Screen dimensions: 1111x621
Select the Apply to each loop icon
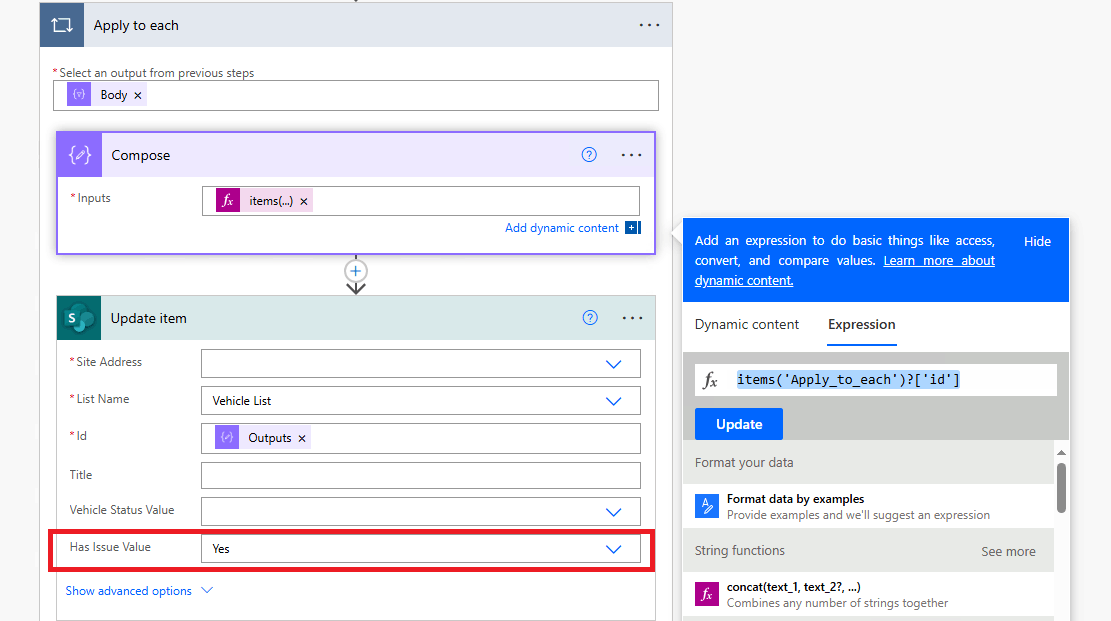pos(62,24)
